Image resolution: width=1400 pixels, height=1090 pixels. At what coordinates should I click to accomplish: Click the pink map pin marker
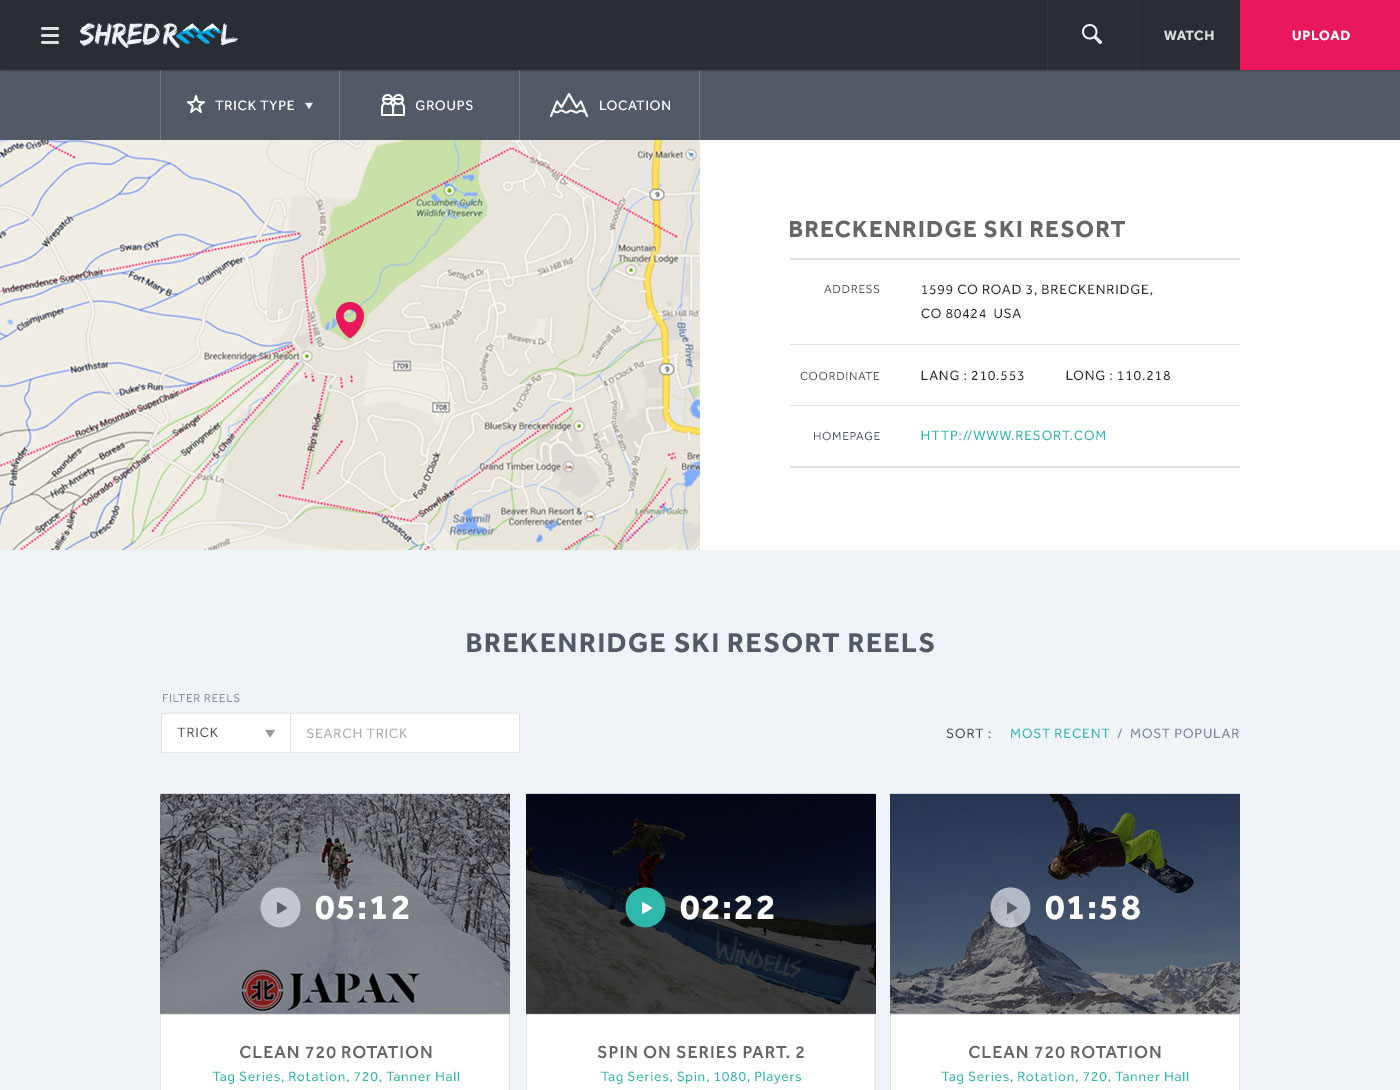[x=350, y=319]
